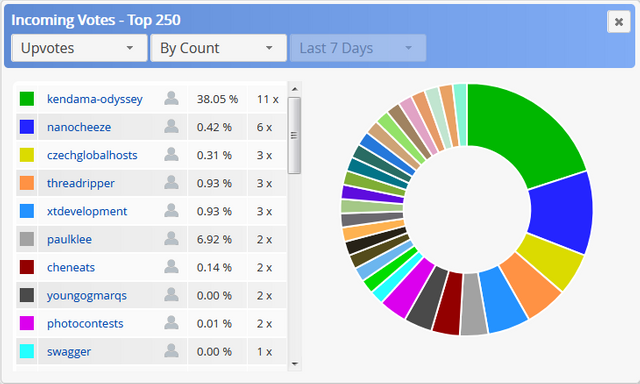The width and height of the screenshot is (640, 384).
Task: Click profile icon next to kendama-odyssey
Action: pos(171,98)
